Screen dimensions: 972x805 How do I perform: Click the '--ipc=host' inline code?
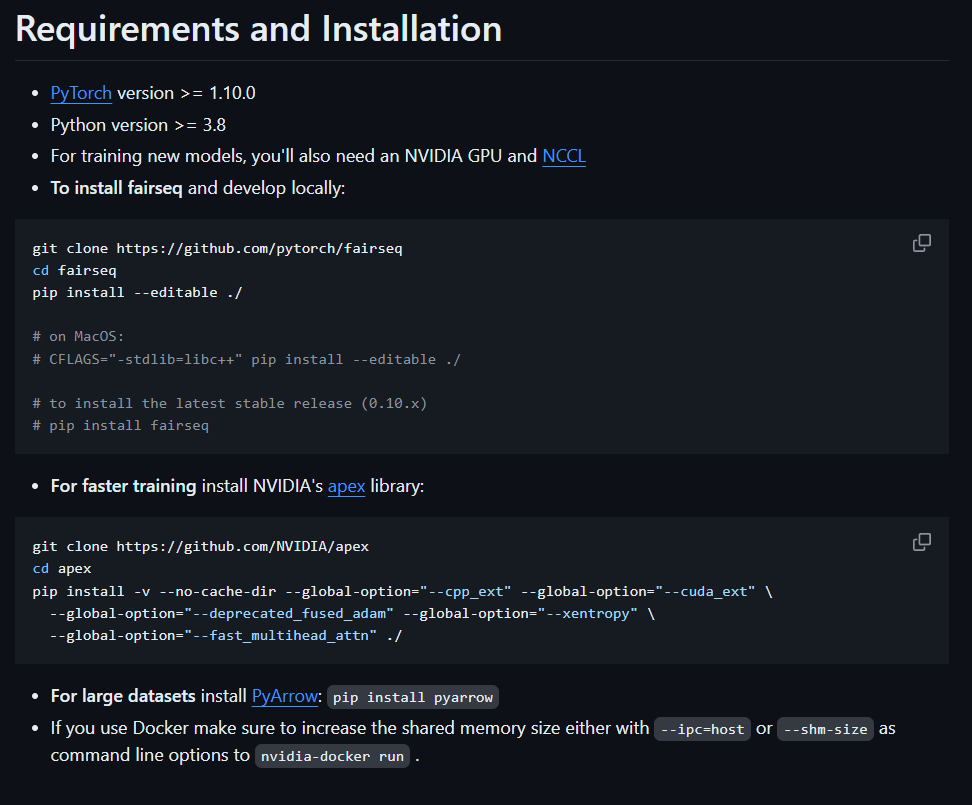pos(702,729)
